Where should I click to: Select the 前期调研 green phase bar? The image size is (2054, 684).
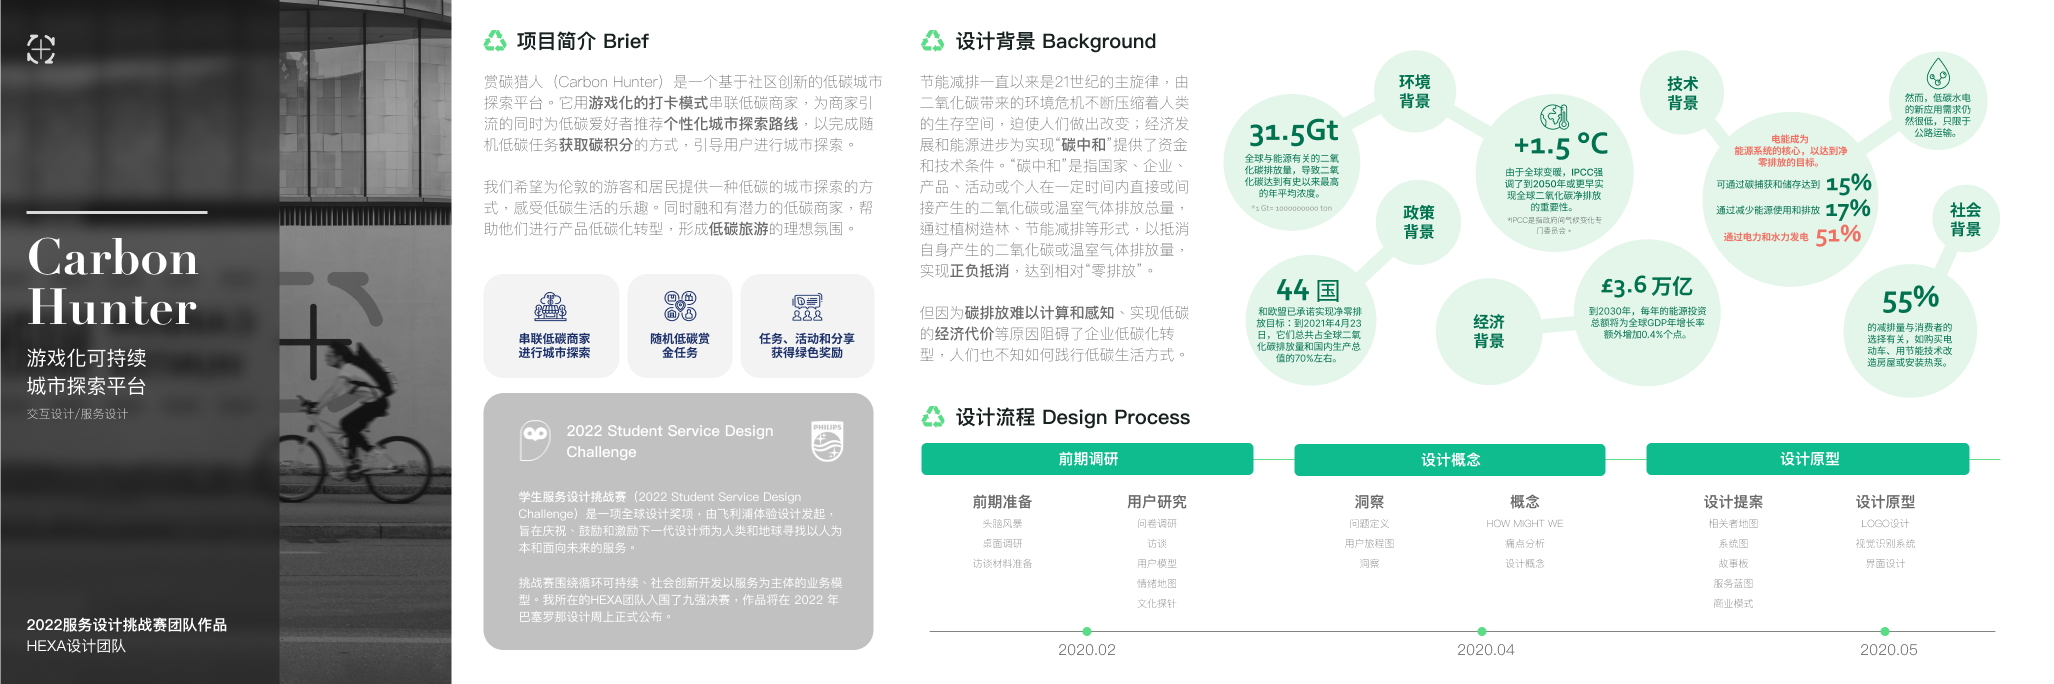tap(1087, 459)
